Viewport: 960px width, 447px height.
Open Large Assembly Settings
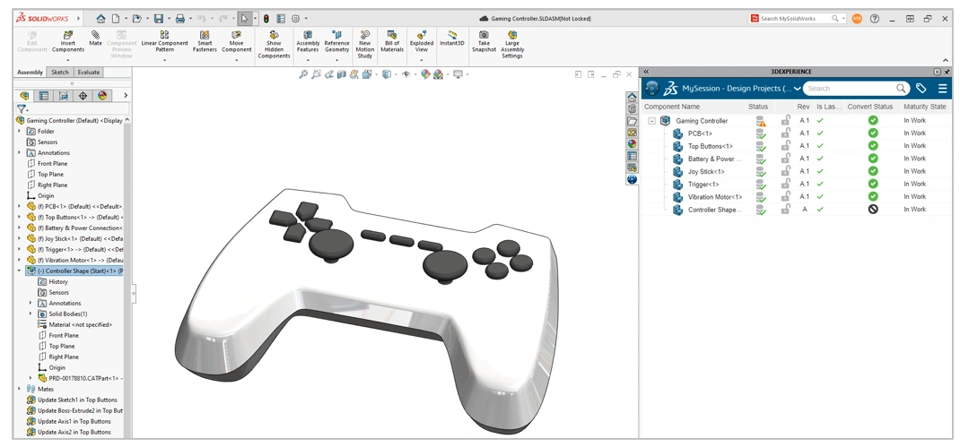[512, 45]
